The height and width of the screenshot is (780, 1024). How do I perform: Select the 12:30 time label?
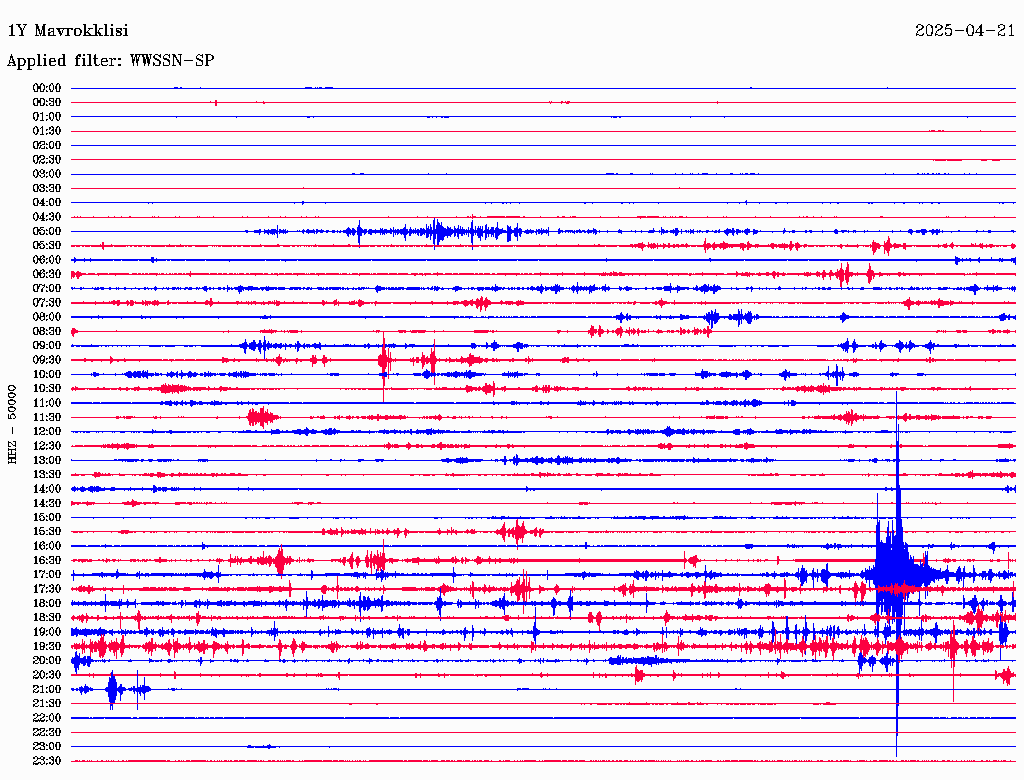pyautogui.click(x=47, y=446)
